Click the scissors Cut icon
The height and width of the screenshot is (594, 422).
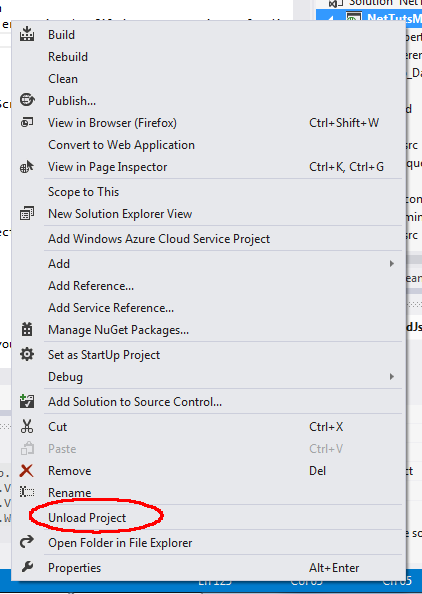tap(27, 426)
